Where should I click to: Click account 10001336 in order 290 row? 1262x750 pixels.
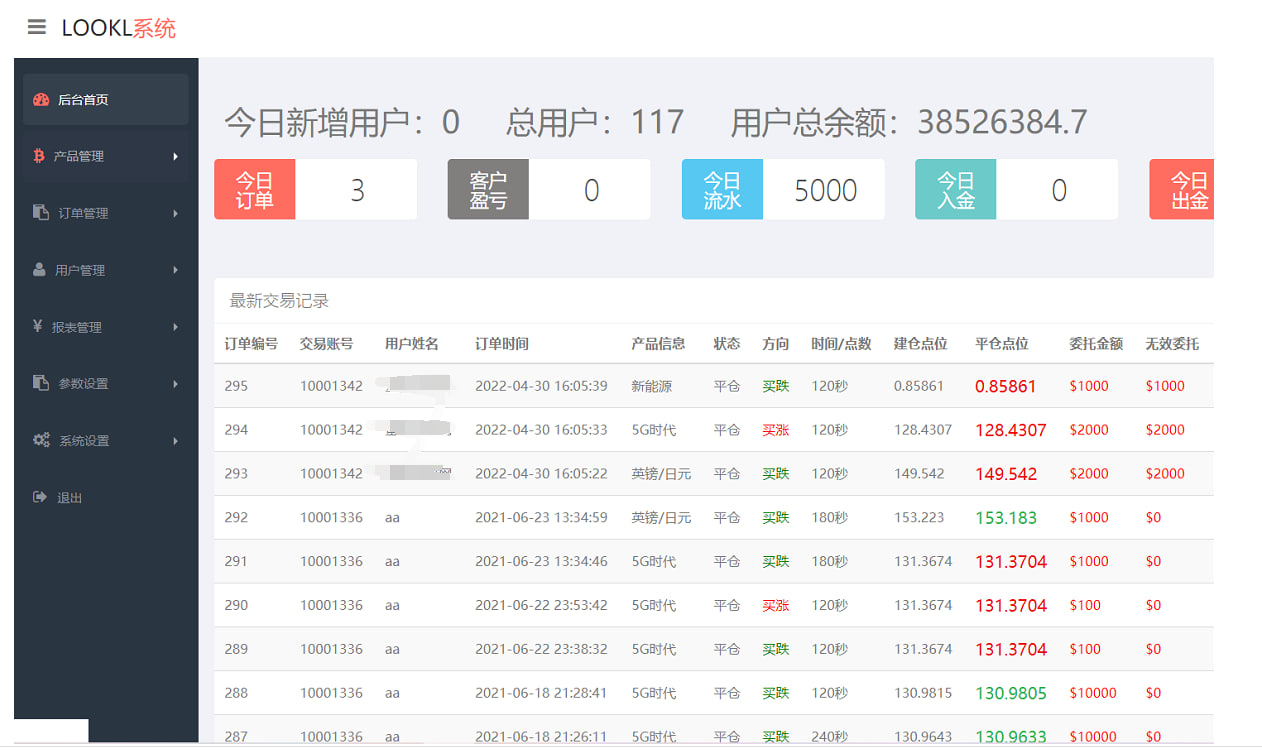click(x=331, y=605)
